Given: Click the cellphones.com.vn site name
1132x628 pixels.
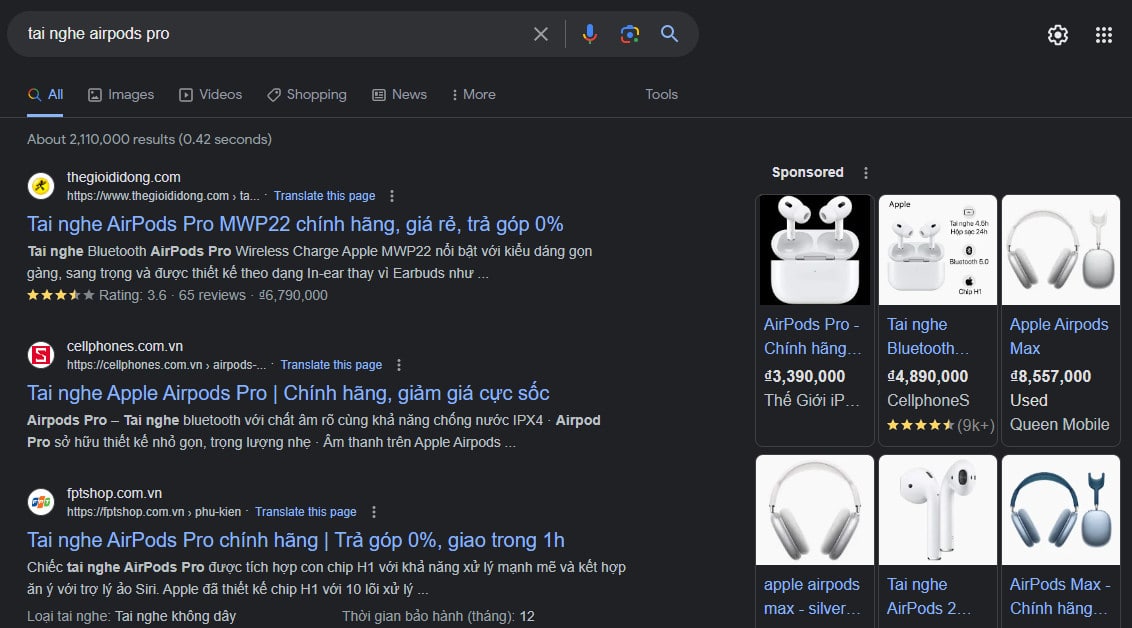Looking at the screenshot, I should [125, 346].
